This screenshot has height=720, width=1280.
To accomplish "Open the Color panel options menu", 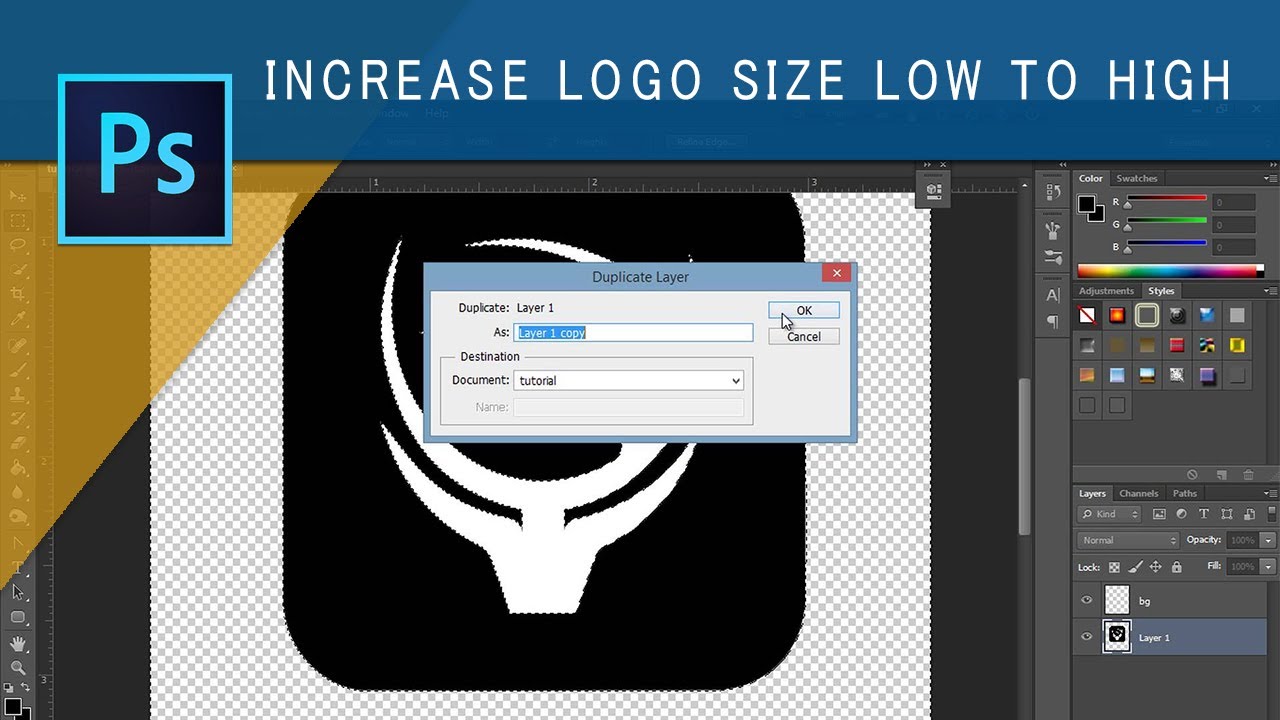I will click(x=1270, y=179).
